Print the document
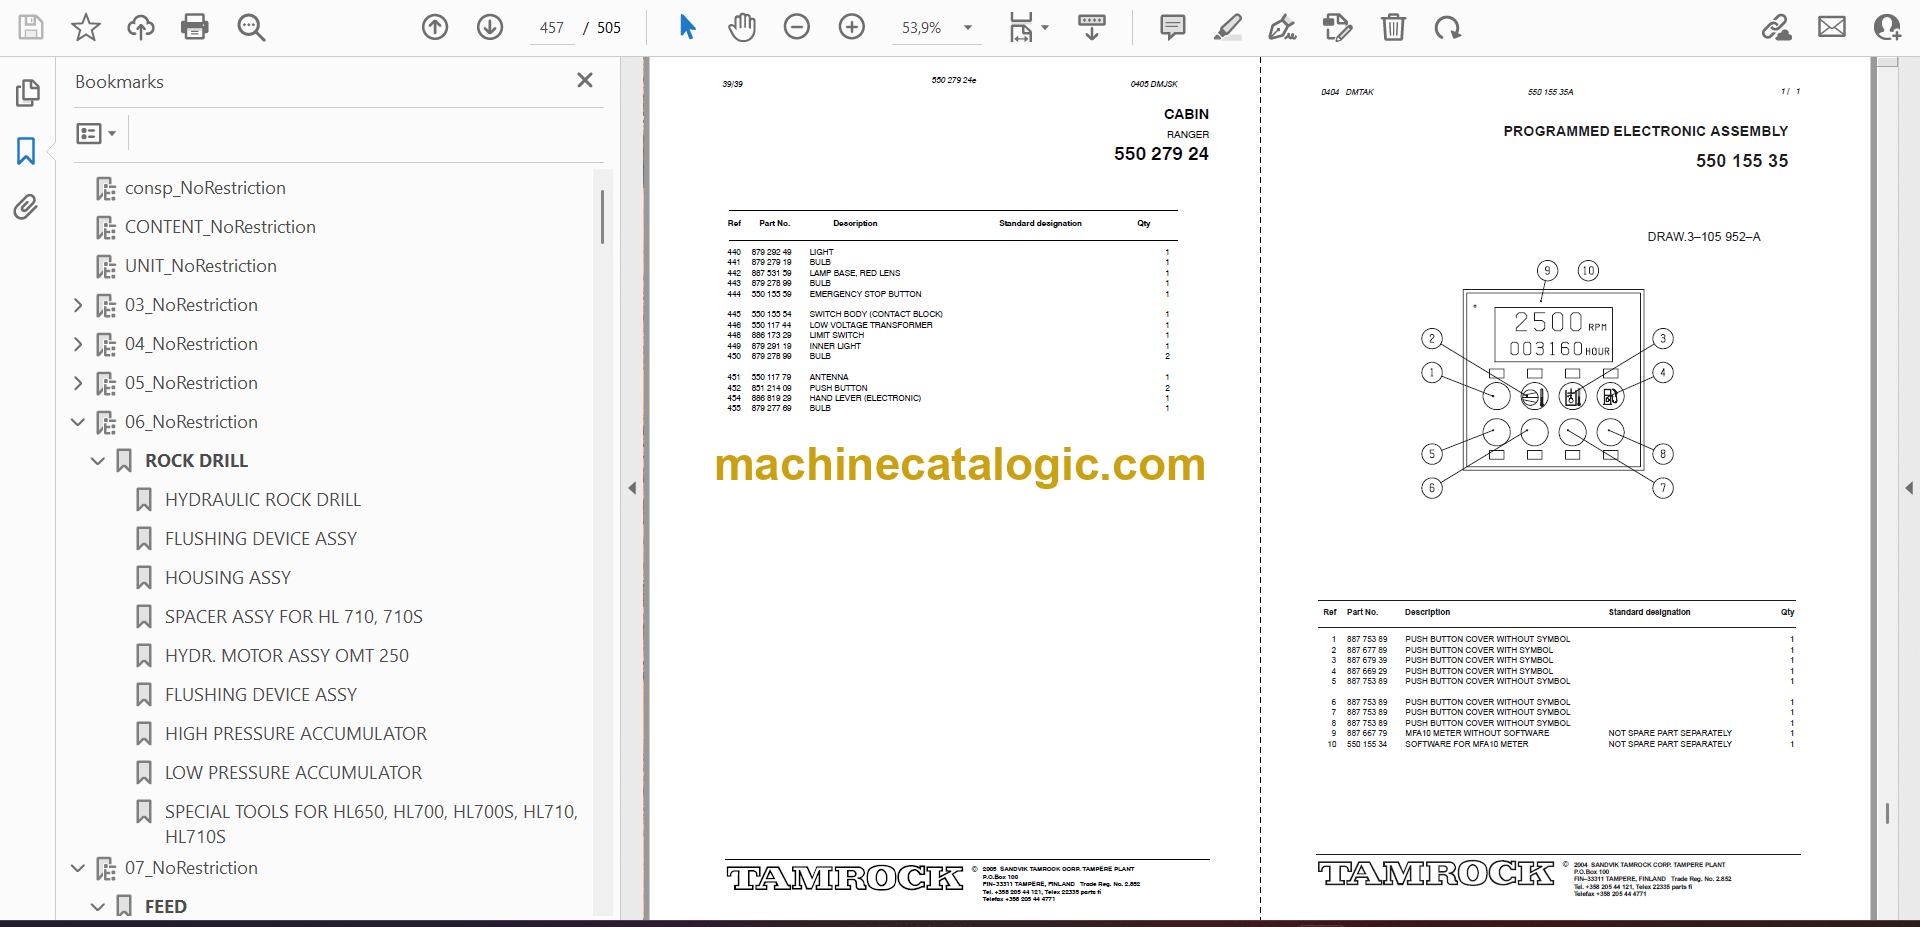Viewport: 1920px width, 927px height. 195,27
